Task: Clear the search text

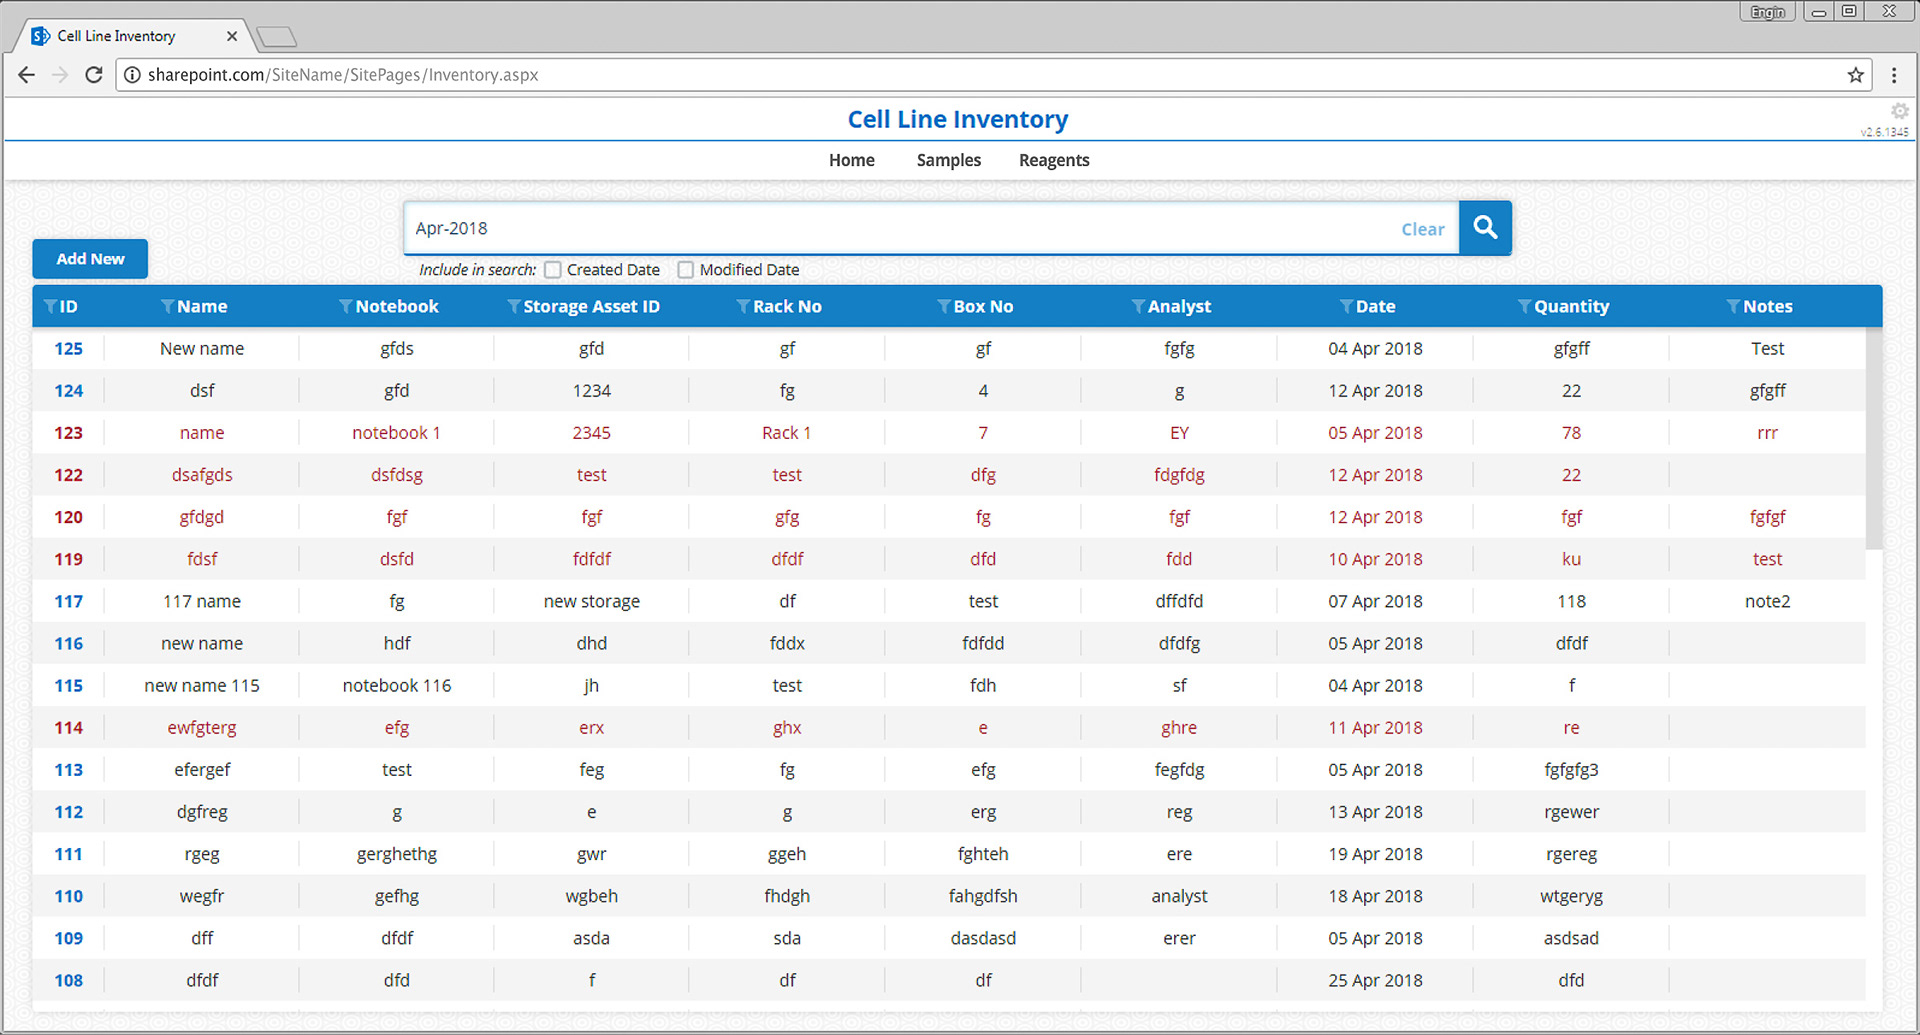Action: point(1422,229)
